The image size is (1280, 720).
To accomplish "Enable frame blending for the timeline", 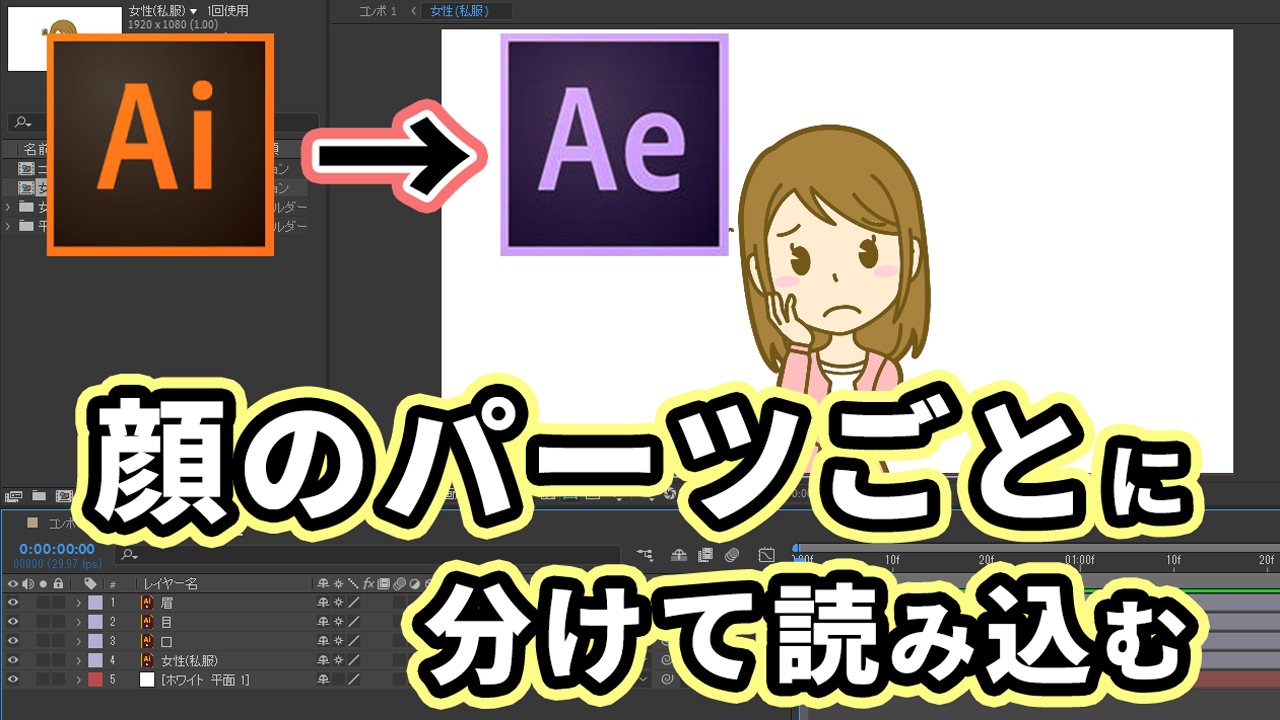I will (x=706, y=555).
